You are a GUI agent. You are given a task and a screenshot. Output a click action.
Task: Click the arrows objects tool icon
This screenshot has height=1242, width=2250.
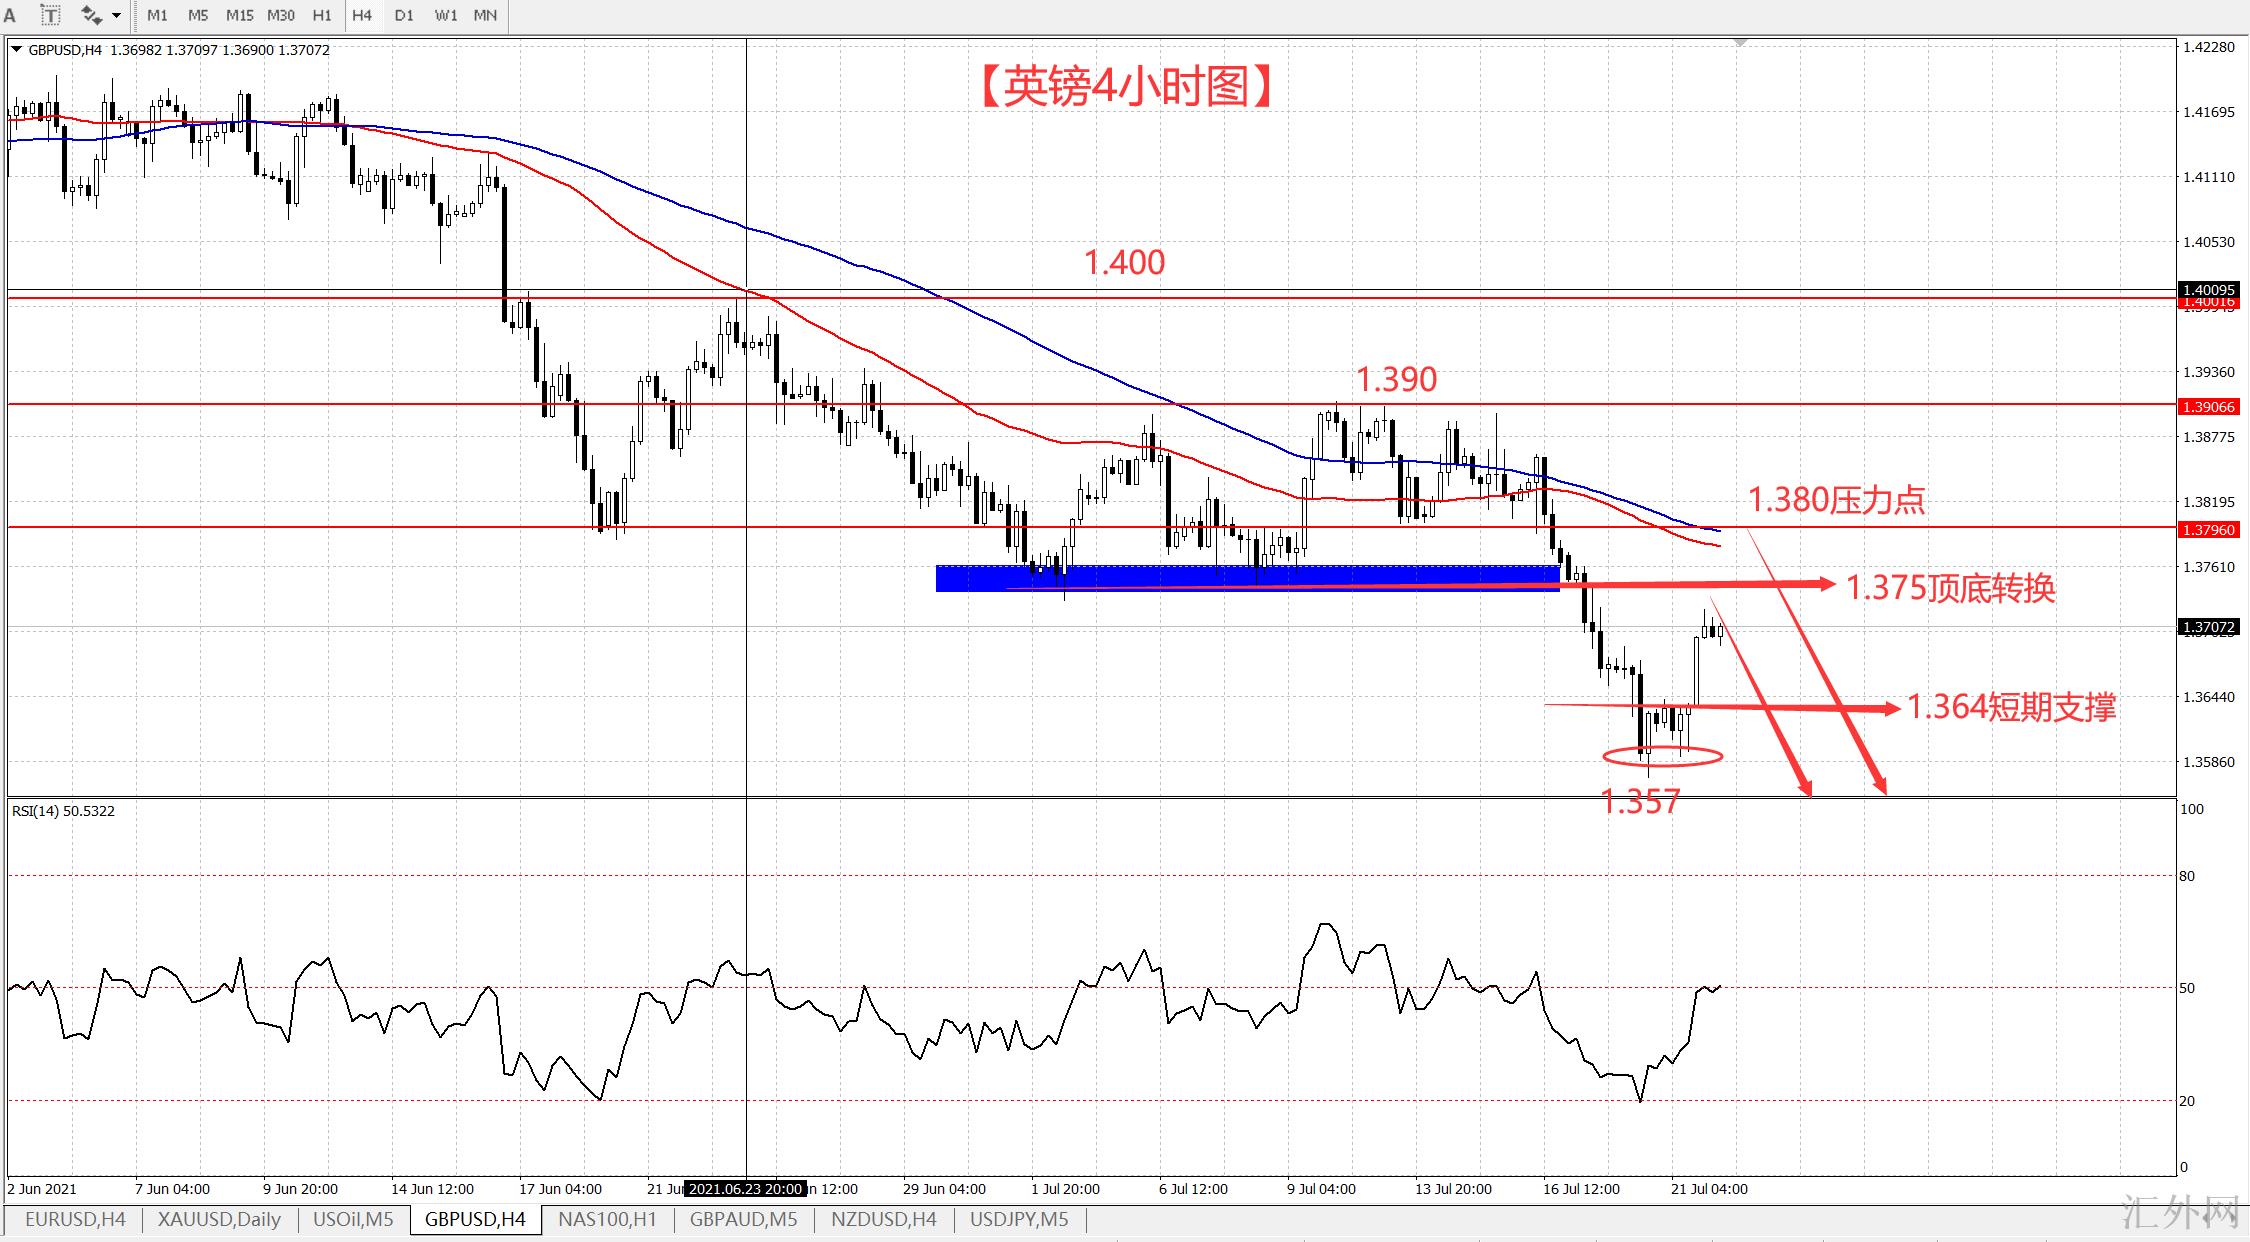tap(91, 15)
